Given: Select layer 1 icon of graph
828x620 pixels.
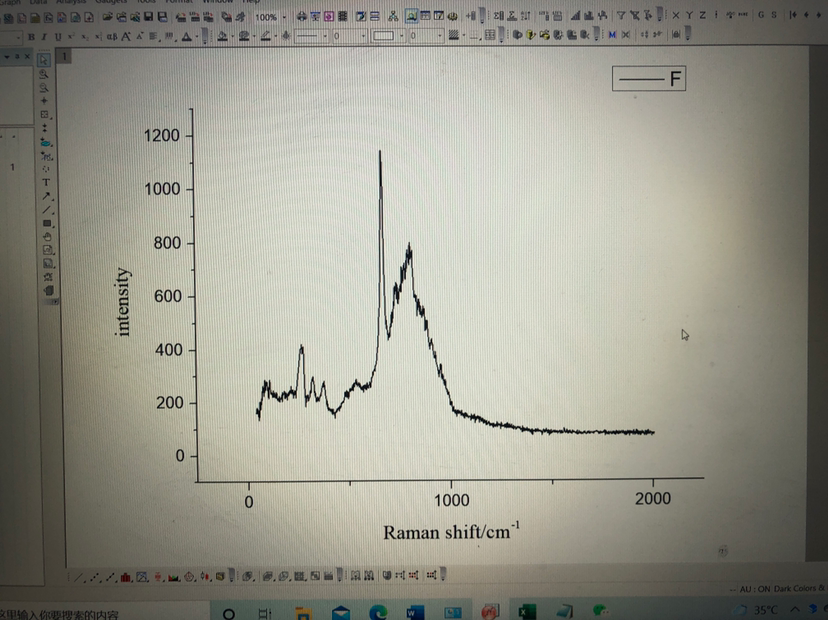Looking at the screenshot, I should click(x=64, y=56).
